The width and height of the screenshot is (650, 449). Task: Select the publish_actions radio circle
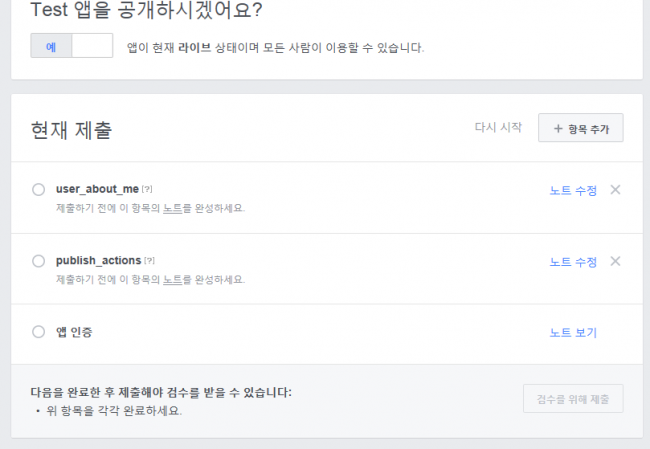pos(39,261)
